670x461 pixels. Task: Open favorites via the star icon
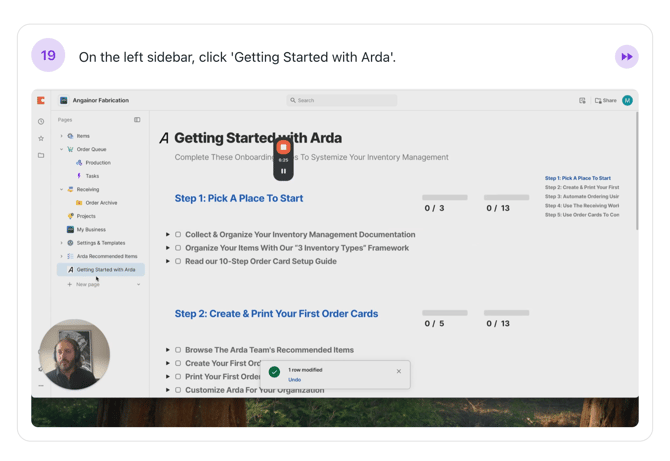(41, 138)
